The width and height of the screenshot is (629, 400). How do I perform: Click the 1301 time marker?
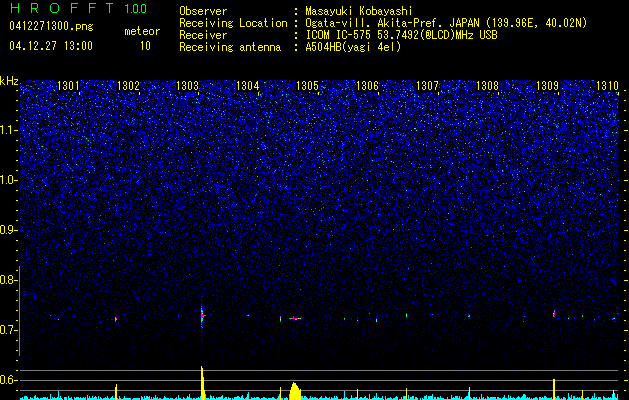click(x=68, y=86)
